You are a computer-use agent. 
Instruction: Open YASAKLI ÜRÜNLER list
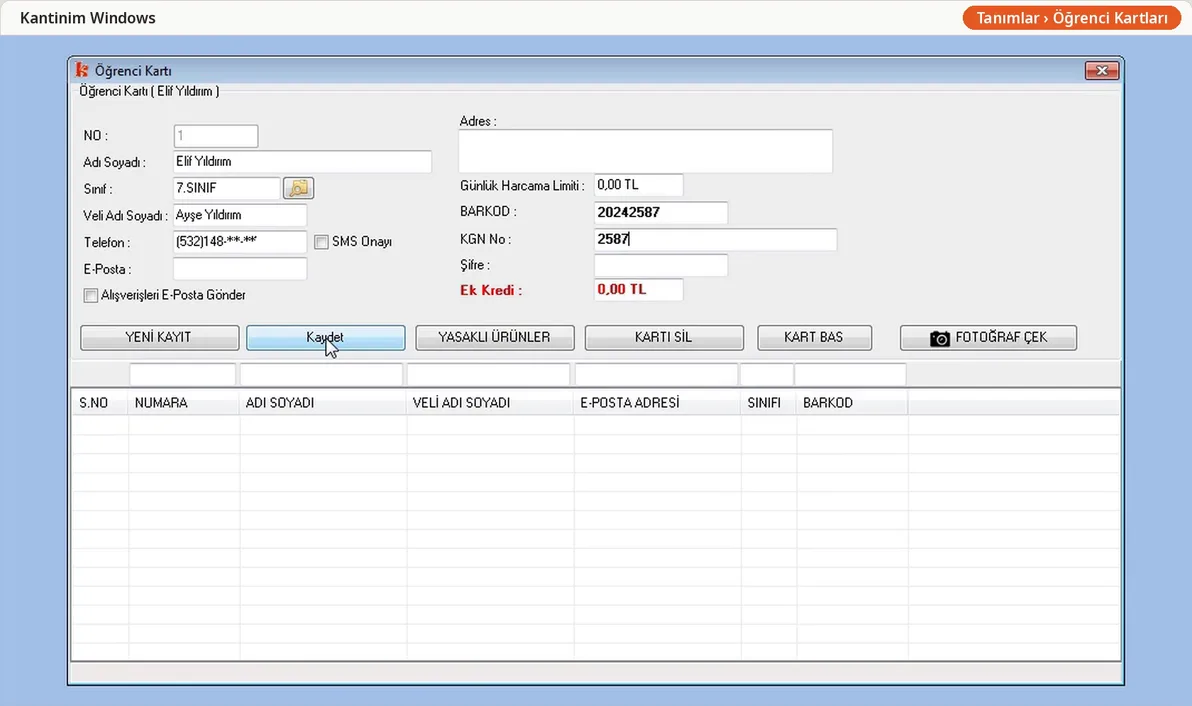pyautogui.click(x=495, y=337)
